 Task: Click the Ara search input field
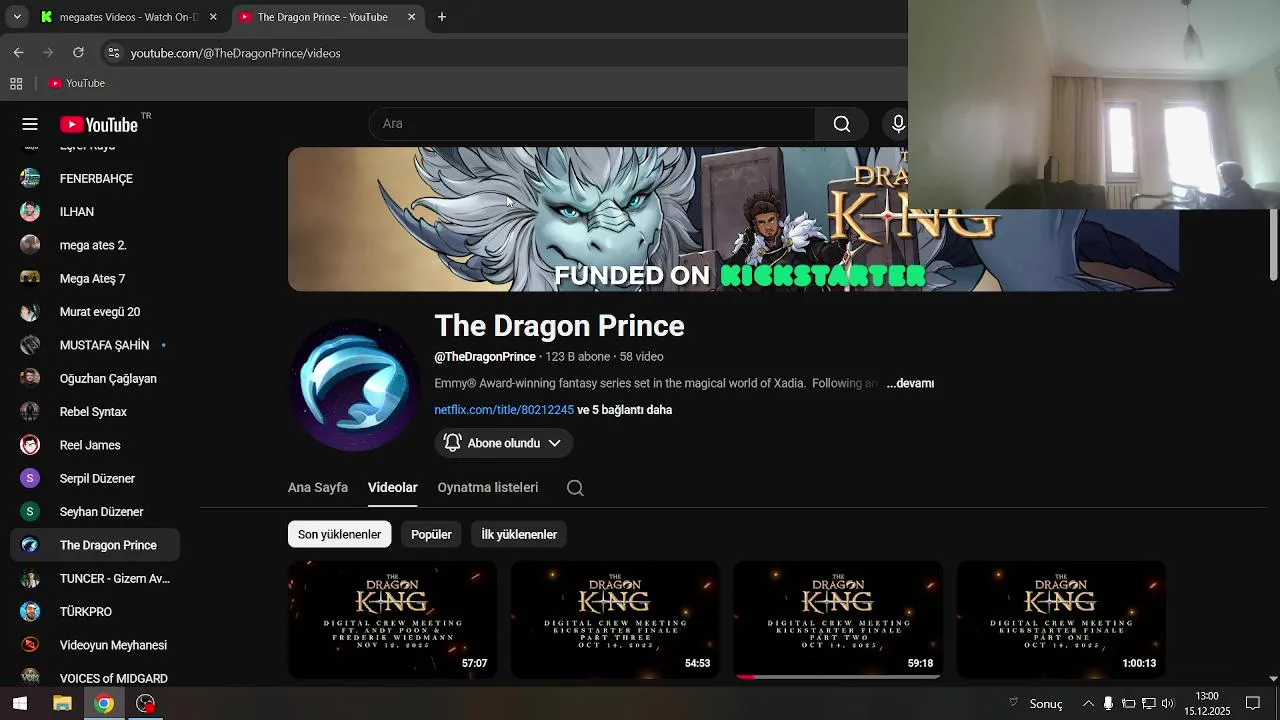point(592,124)
